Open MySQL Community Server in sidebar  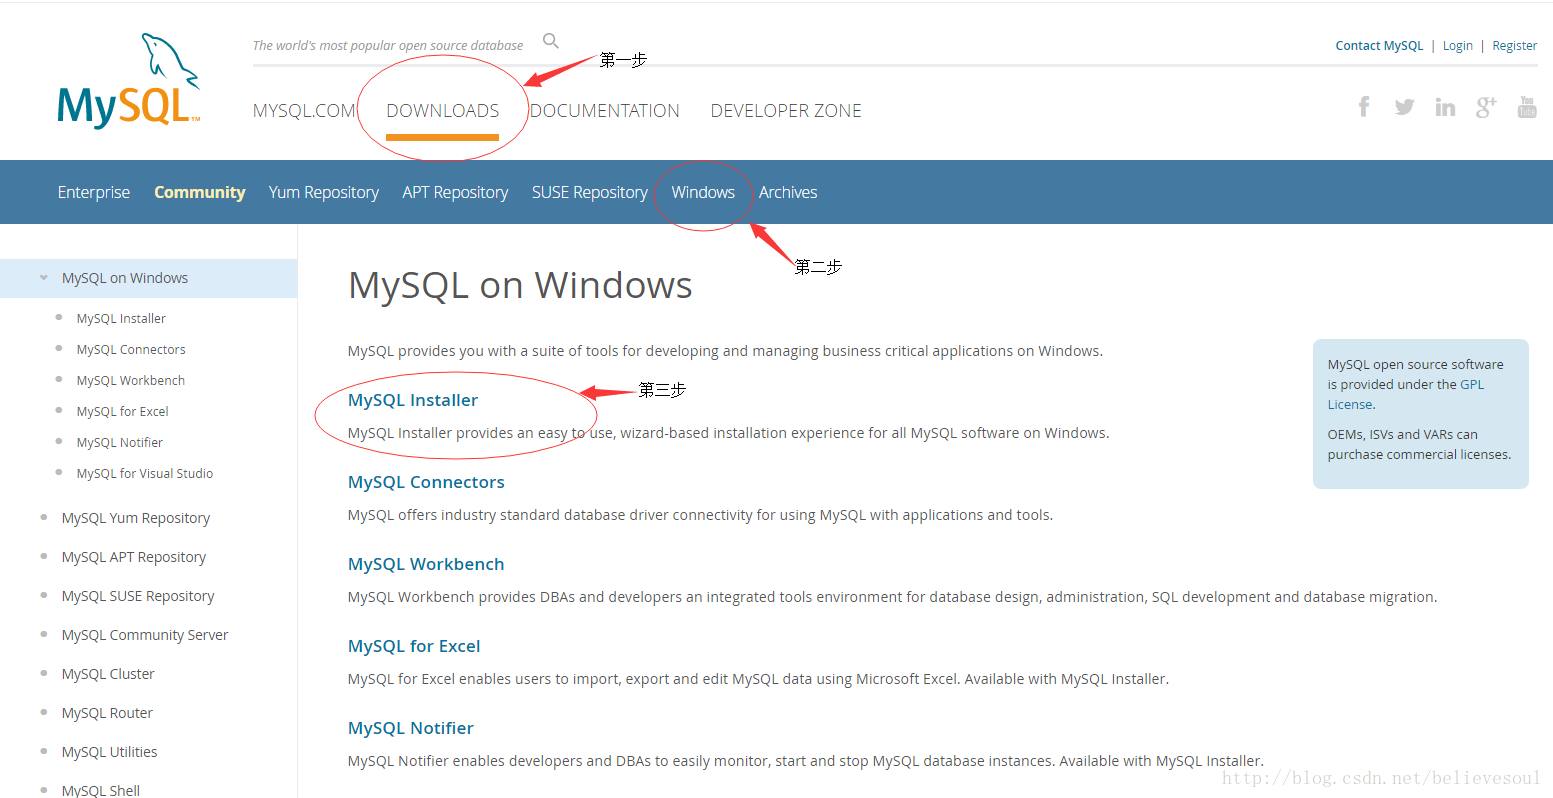point(145,635)
